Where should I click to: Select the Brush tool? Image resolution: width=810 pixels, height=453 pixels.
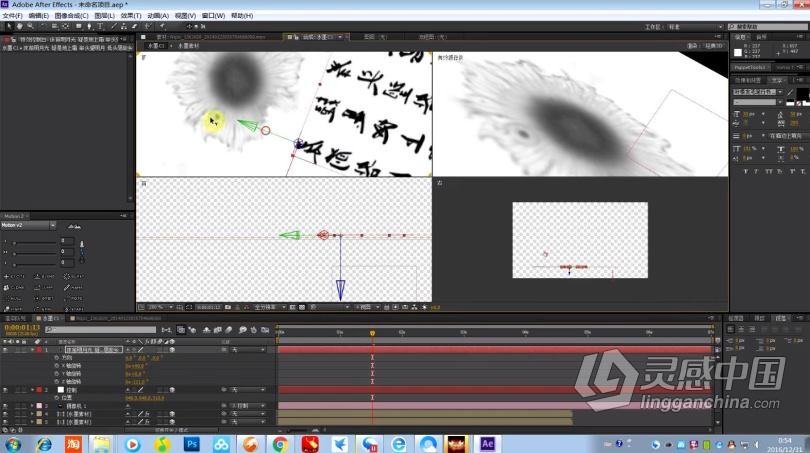tap(114, 26)
